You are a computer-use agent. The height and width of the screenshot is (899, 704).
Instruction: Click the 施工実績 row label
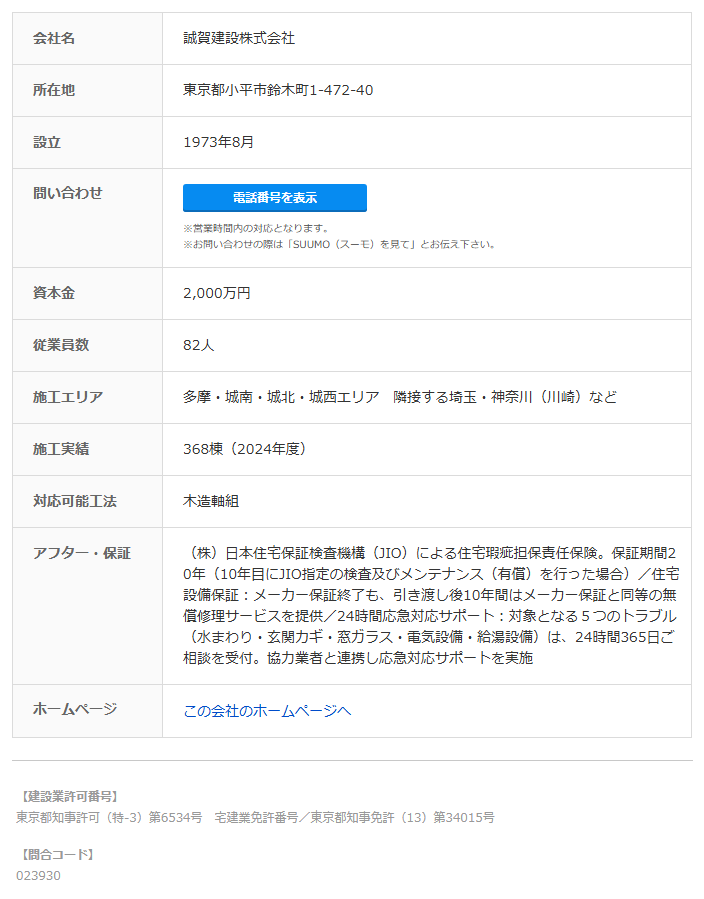[x=61, y=449]
